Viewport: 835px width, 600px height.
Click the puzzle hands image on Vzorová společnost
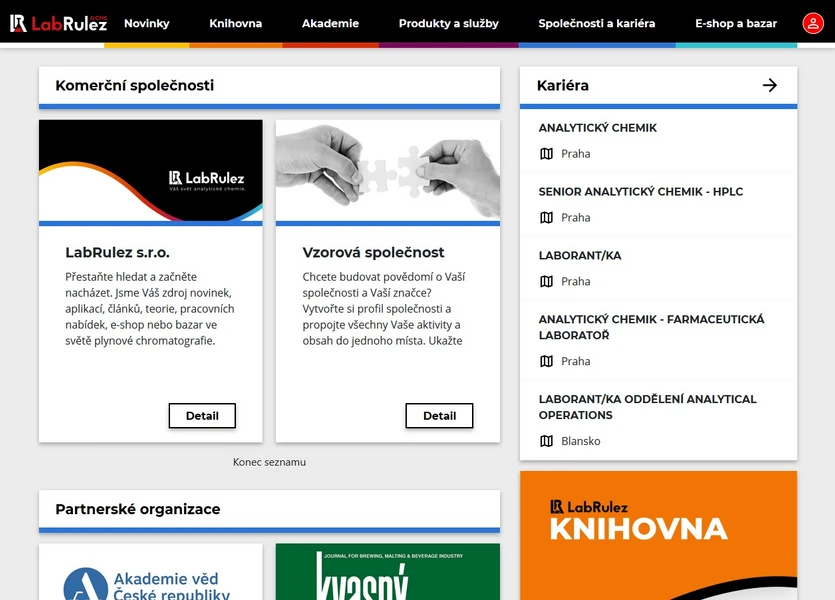tap(387, 171)
